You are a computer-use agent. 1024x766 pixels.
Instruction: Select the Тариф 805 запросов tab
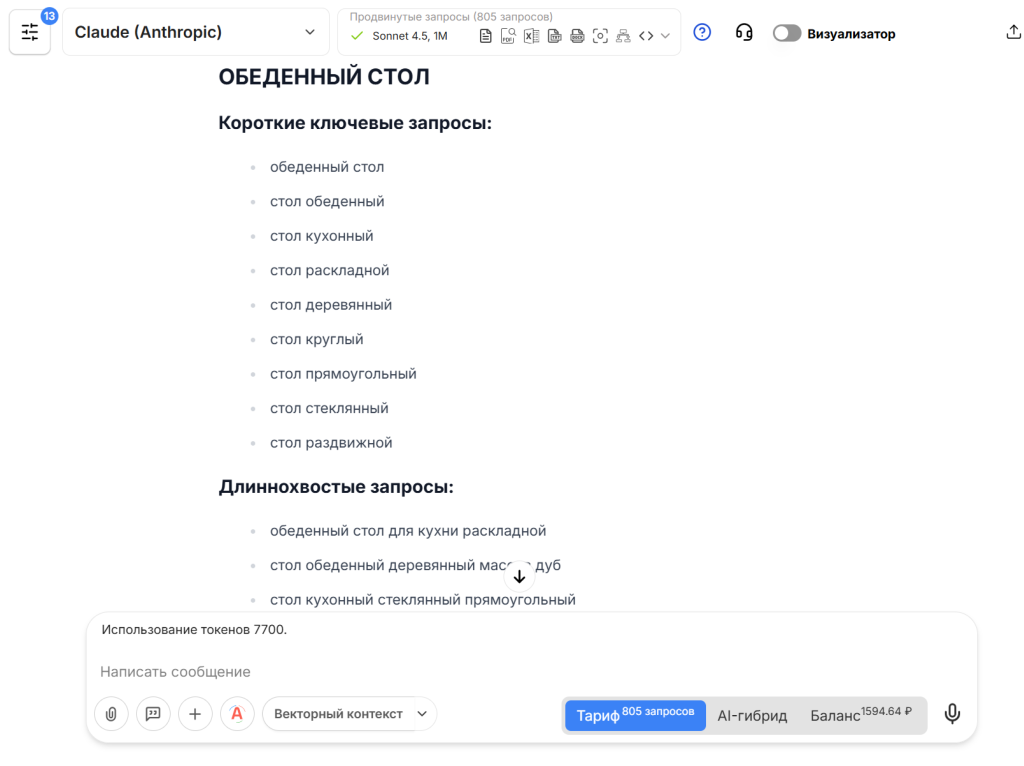pyautogui.click(x=634, y=715)
